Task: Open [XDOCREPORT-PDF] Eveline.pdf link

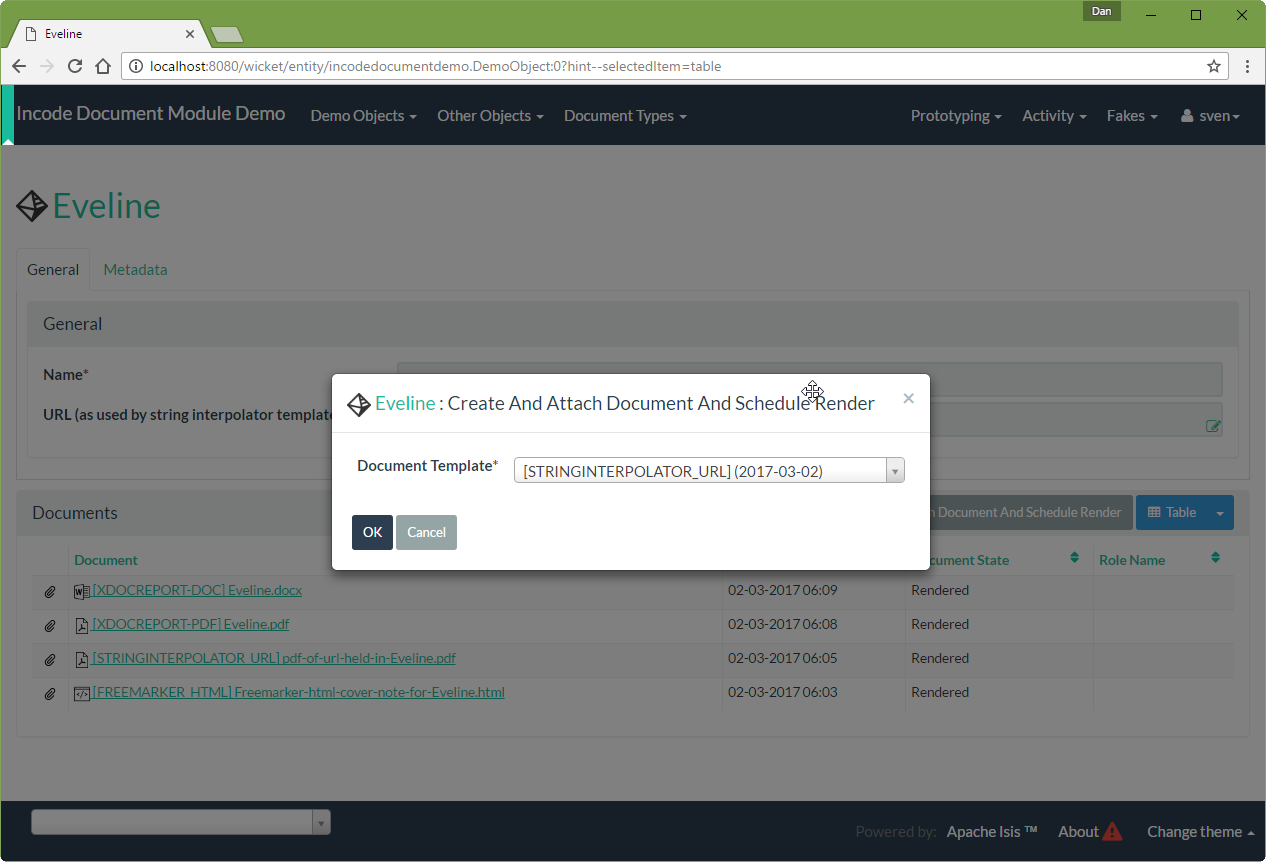Action: pos(191,624)
